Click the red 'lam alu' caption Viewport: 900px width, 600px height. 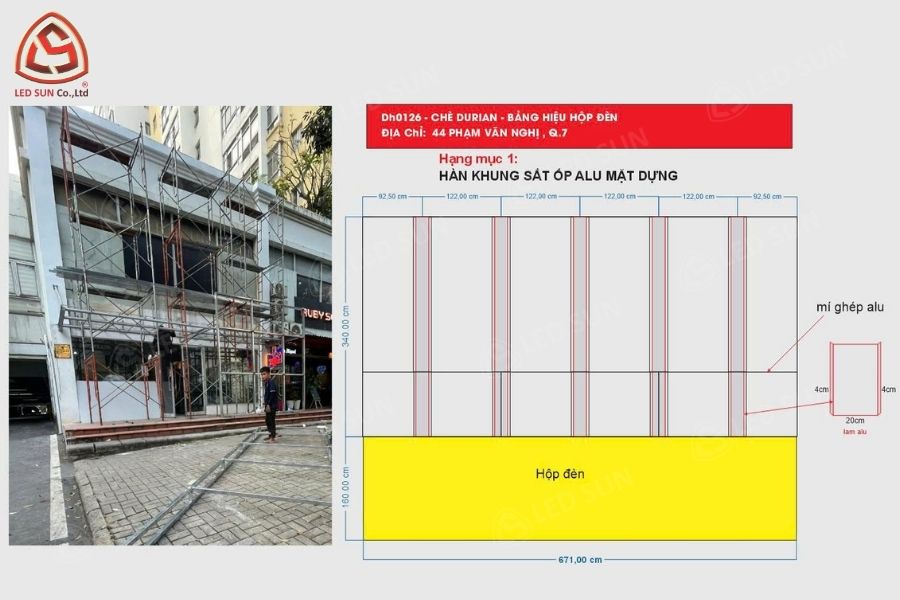pos(855,431)
